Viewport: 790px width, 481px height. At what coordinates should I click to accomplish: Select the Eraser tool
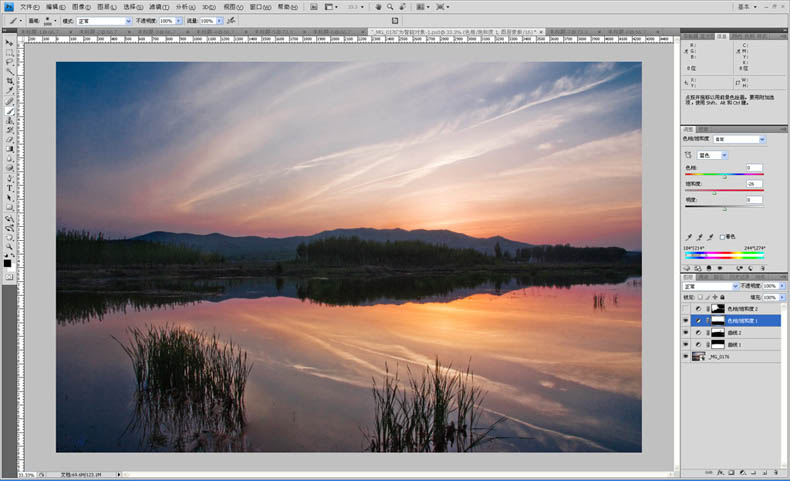9,139
